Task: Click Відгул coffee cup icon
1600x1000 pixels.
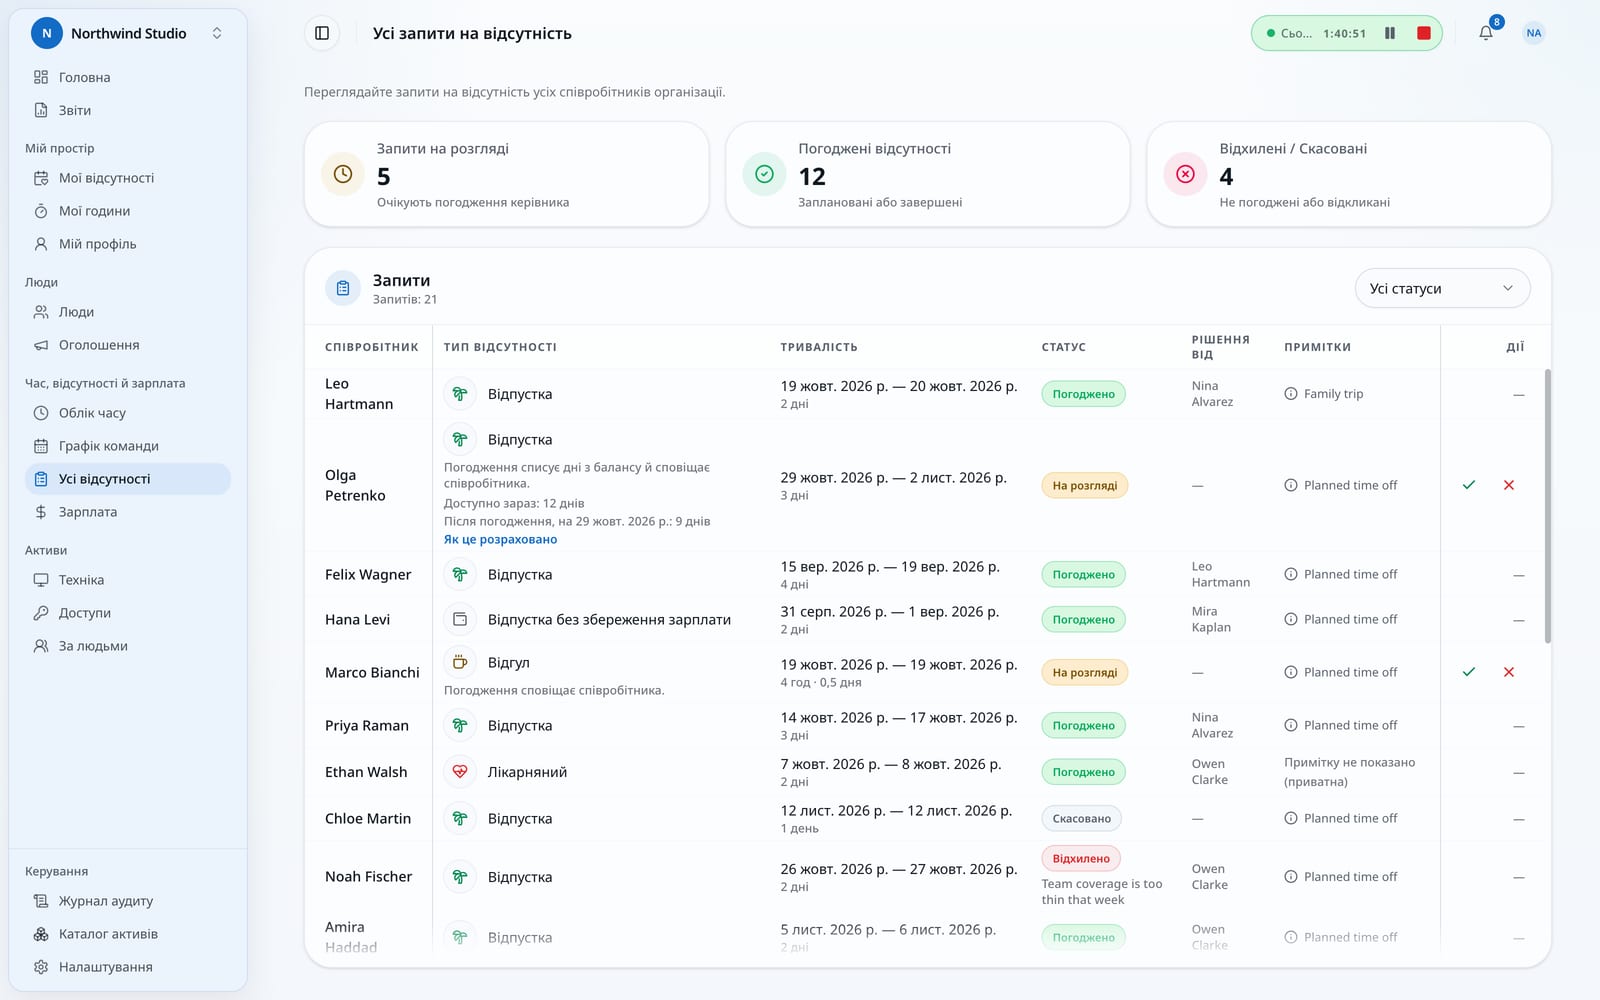Action: coord(460,662)
